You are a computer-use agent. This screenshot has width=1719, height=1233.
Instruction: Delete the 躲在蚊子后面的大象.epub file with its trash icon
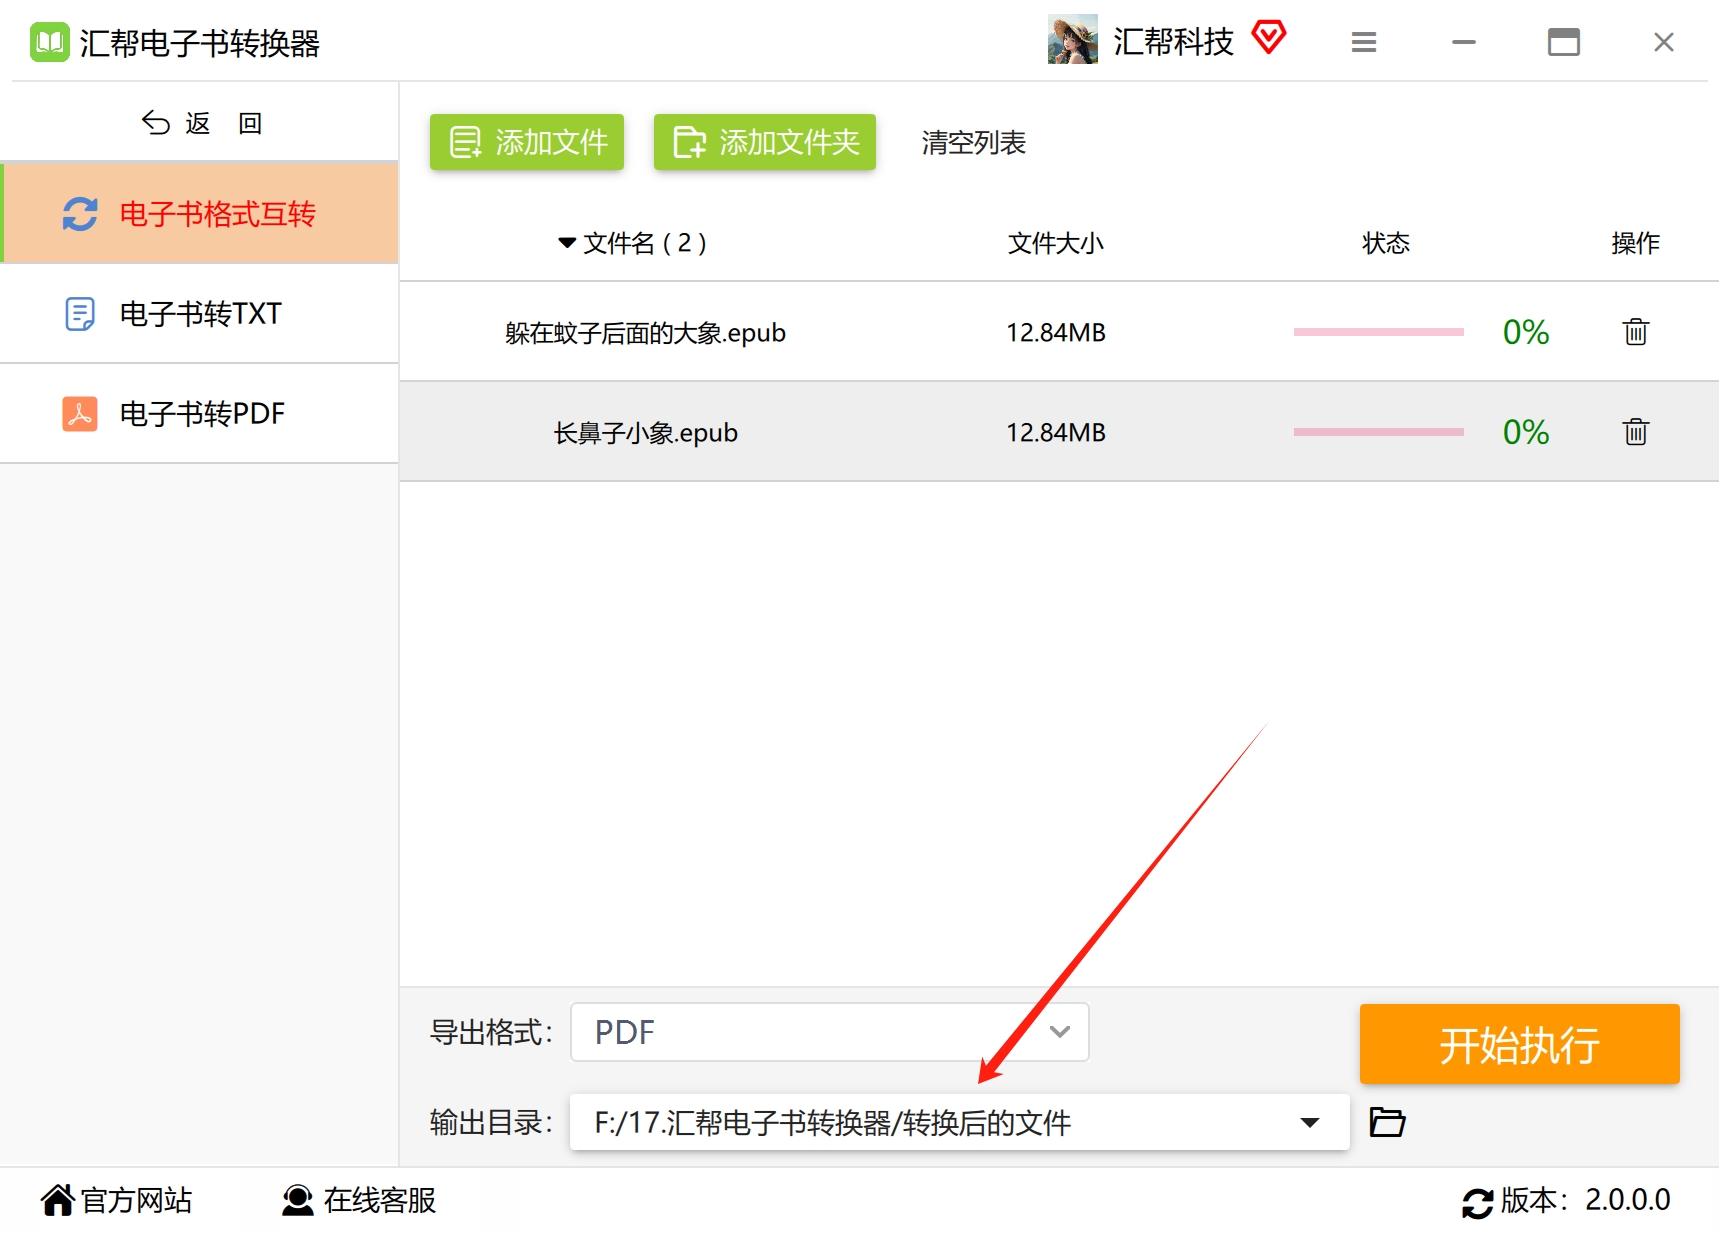tap(1635, 332)
